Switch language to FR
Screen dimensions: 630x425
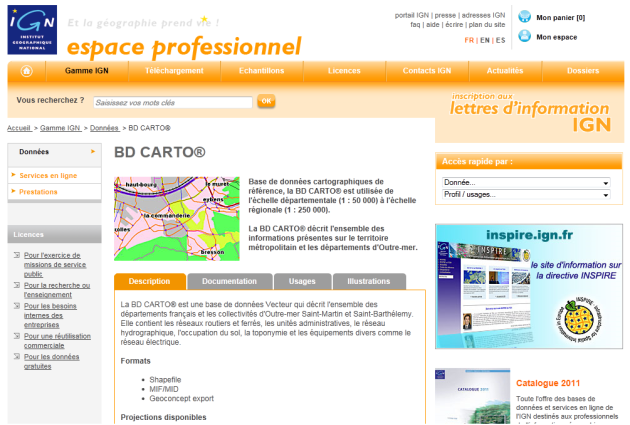click(469, 40)
